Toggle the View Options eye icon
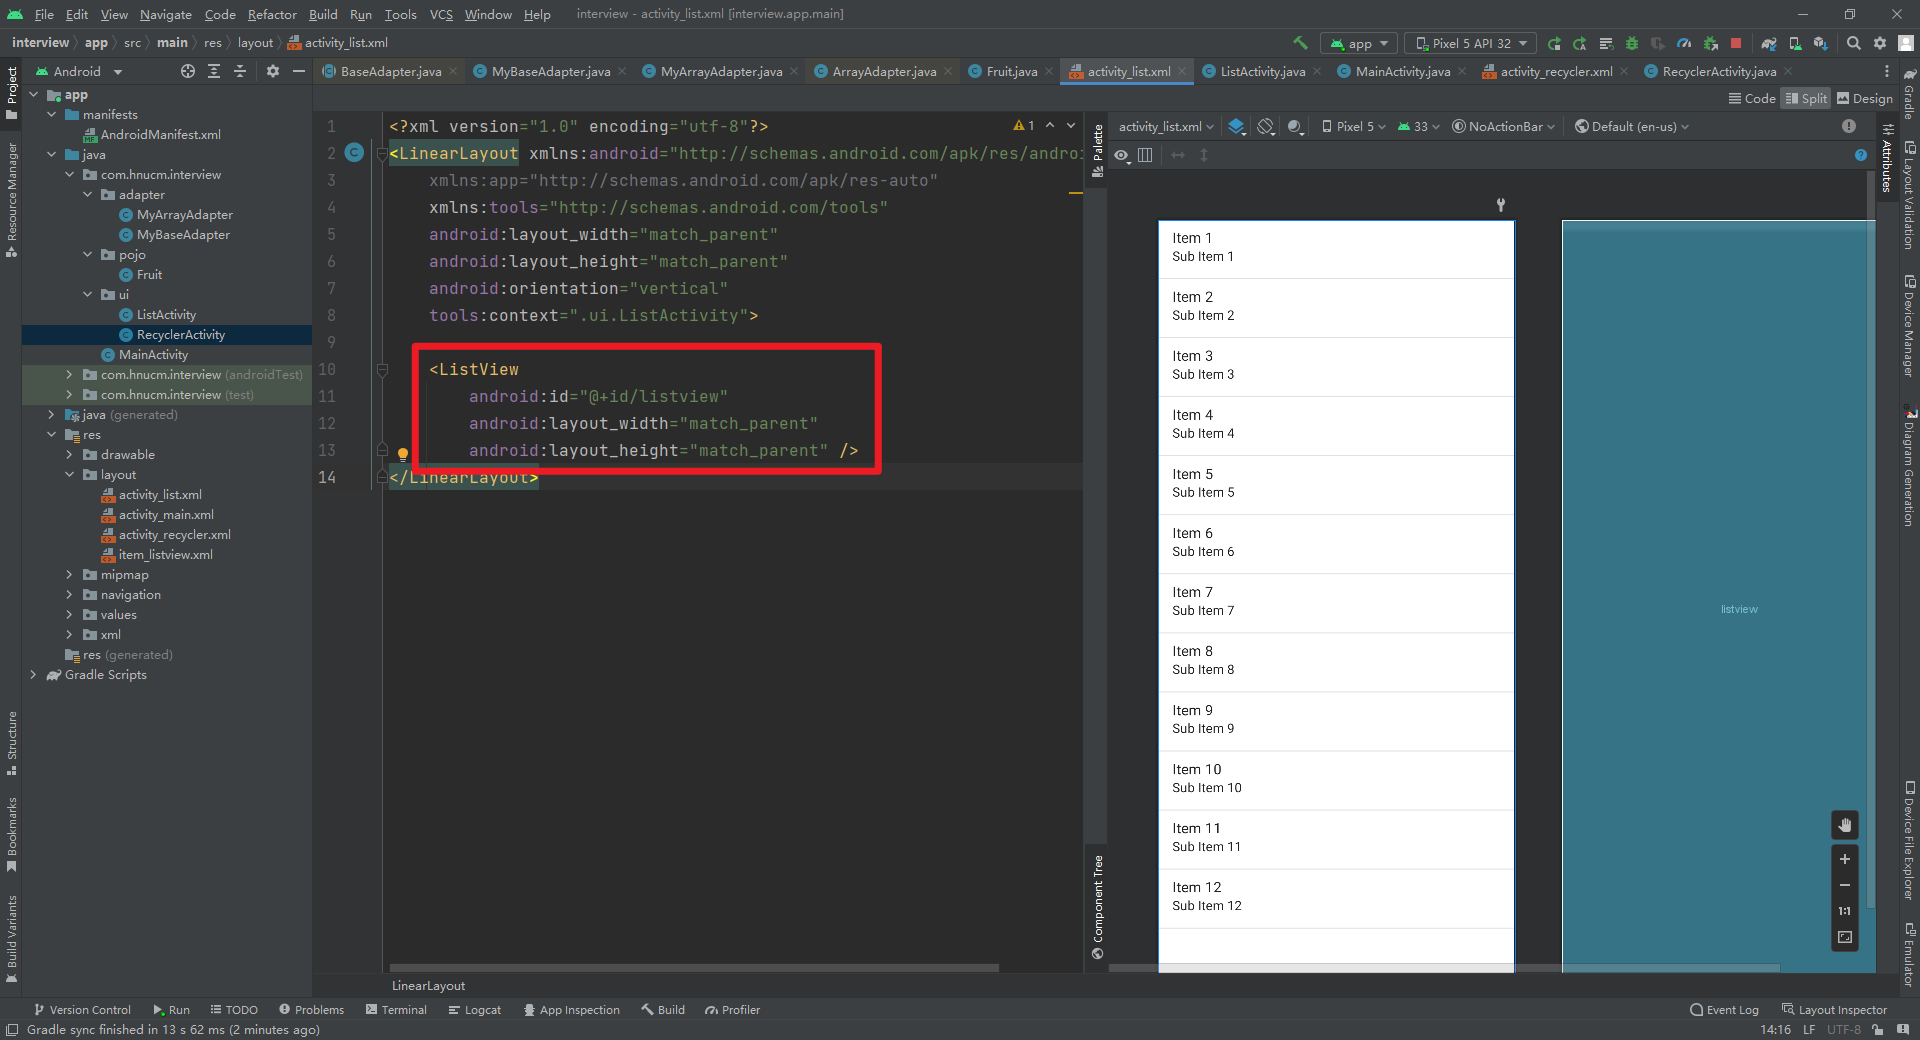 click(1122, 155)
